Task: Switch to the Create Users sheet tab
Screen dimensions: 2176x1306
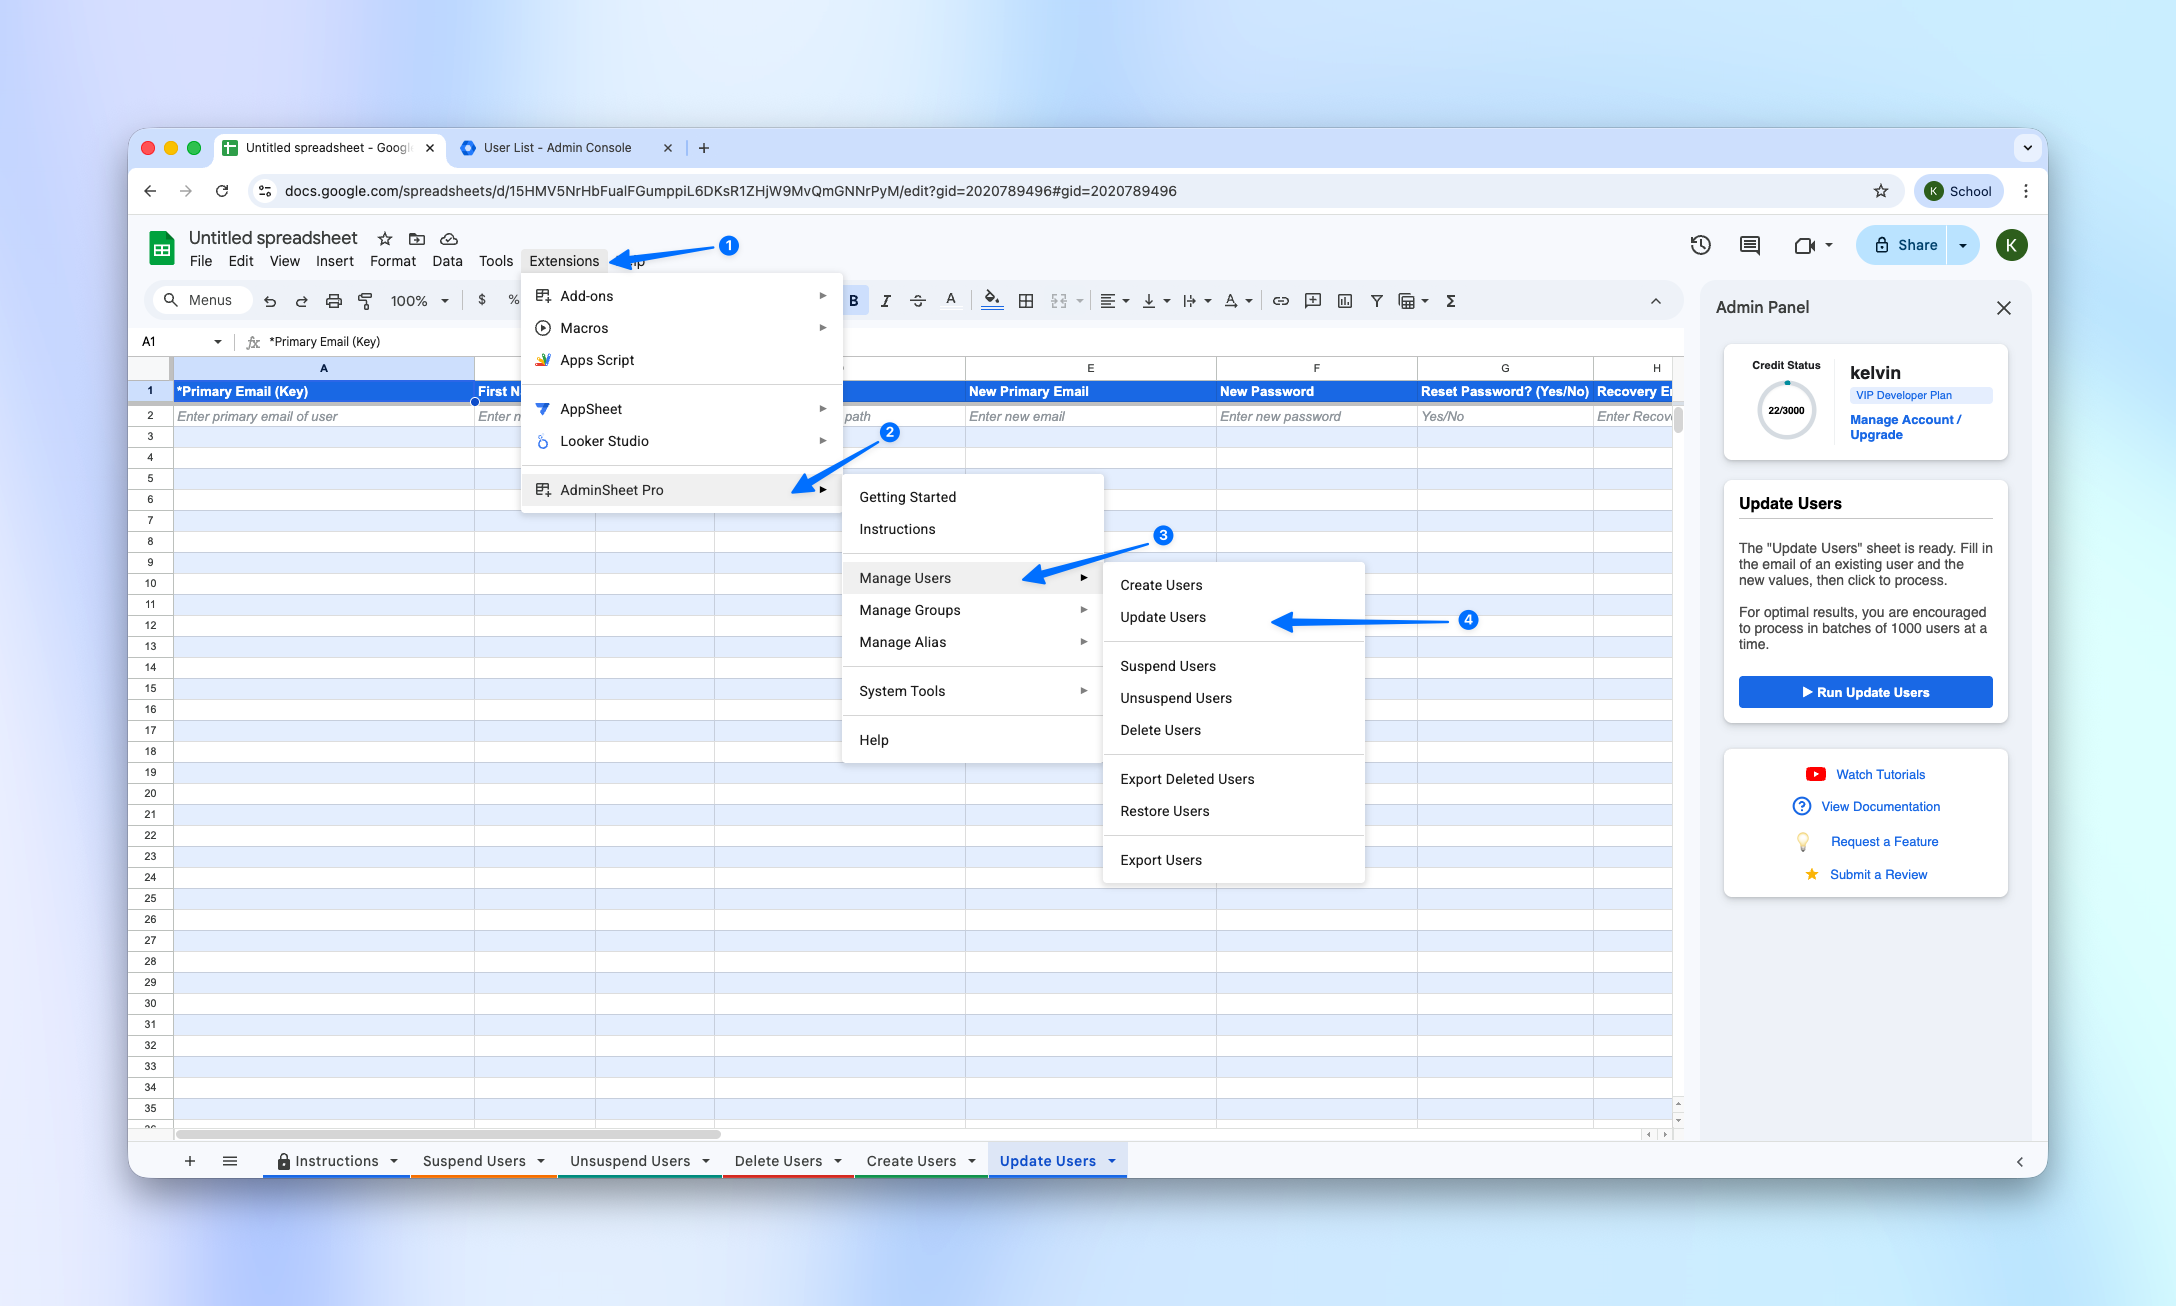Action: click(911, 1161)
